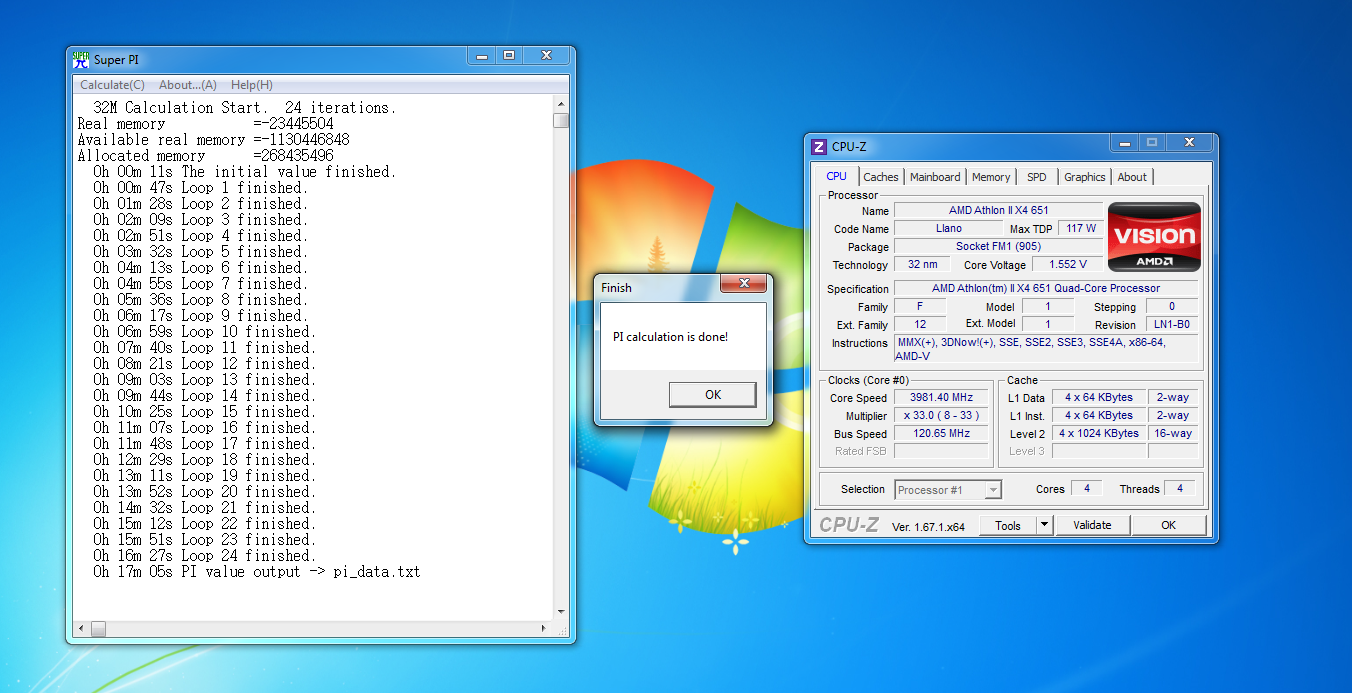Switch to the Mainboard tab in CPU-Z
Viewport: 1352px width, 693px height.
935,177
